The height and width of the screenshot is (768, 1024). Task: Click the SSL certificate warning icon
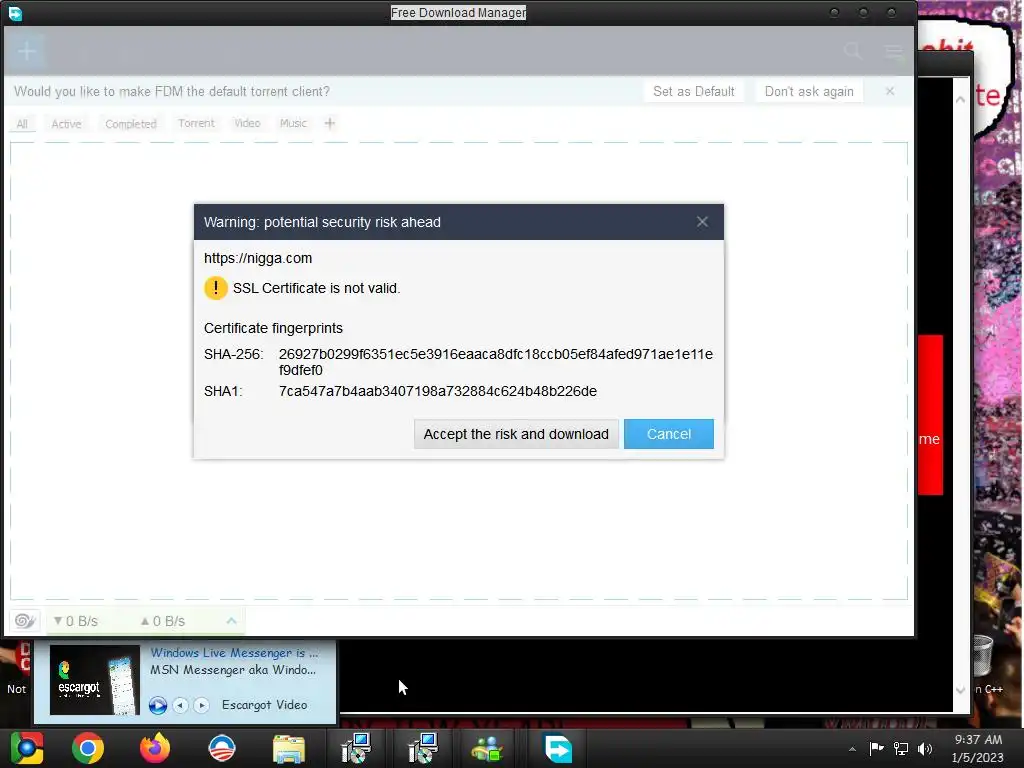[216, 288]
